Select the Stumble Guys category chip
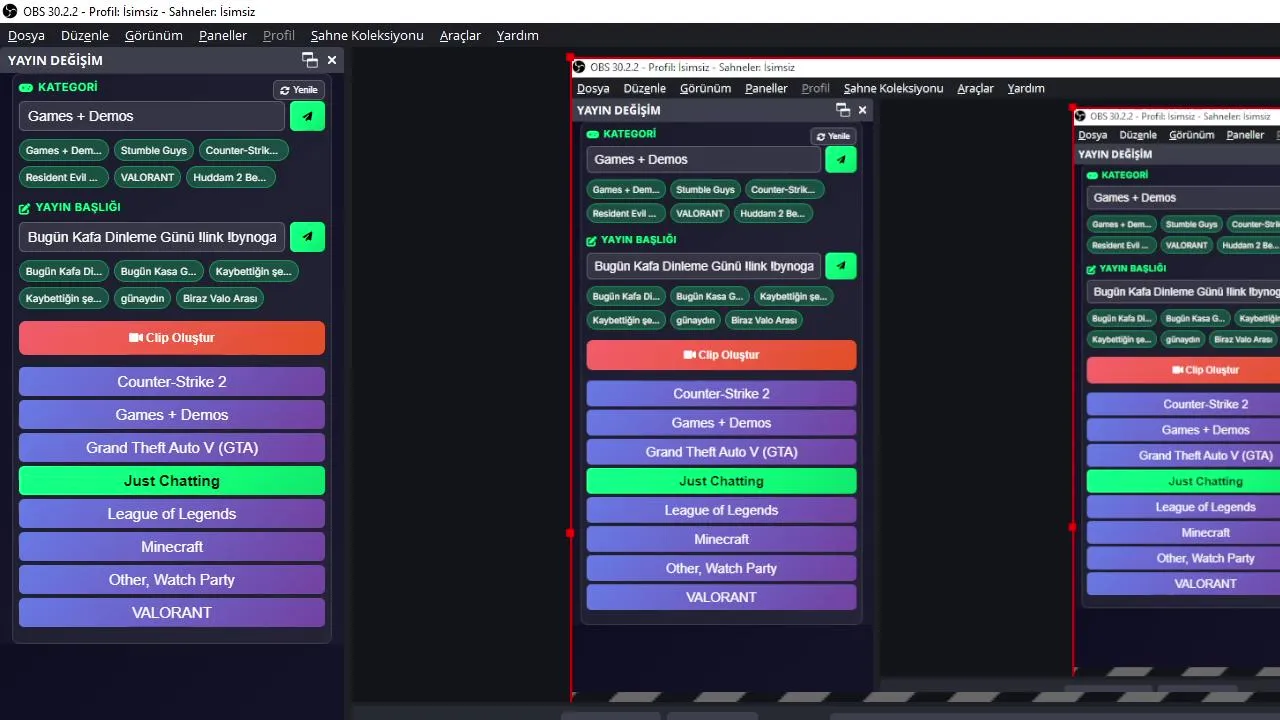 coord(154,151)
